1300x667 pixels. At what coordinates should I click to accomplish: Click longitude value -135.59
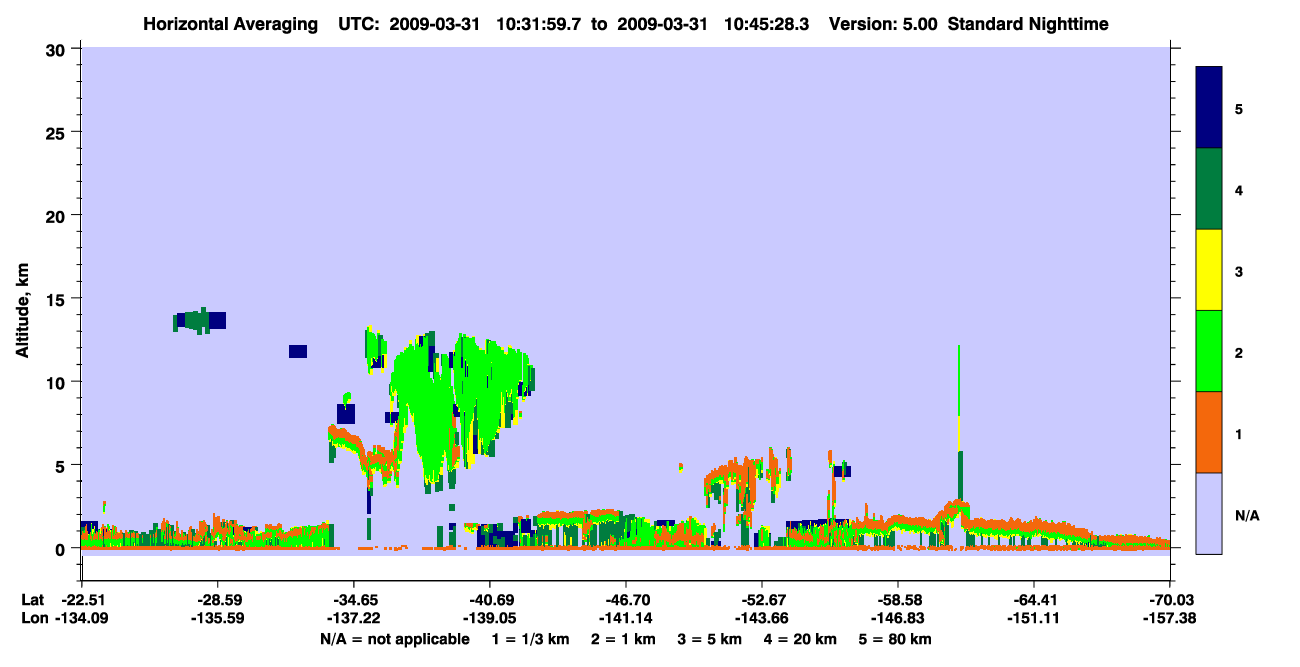coord(217,618)
